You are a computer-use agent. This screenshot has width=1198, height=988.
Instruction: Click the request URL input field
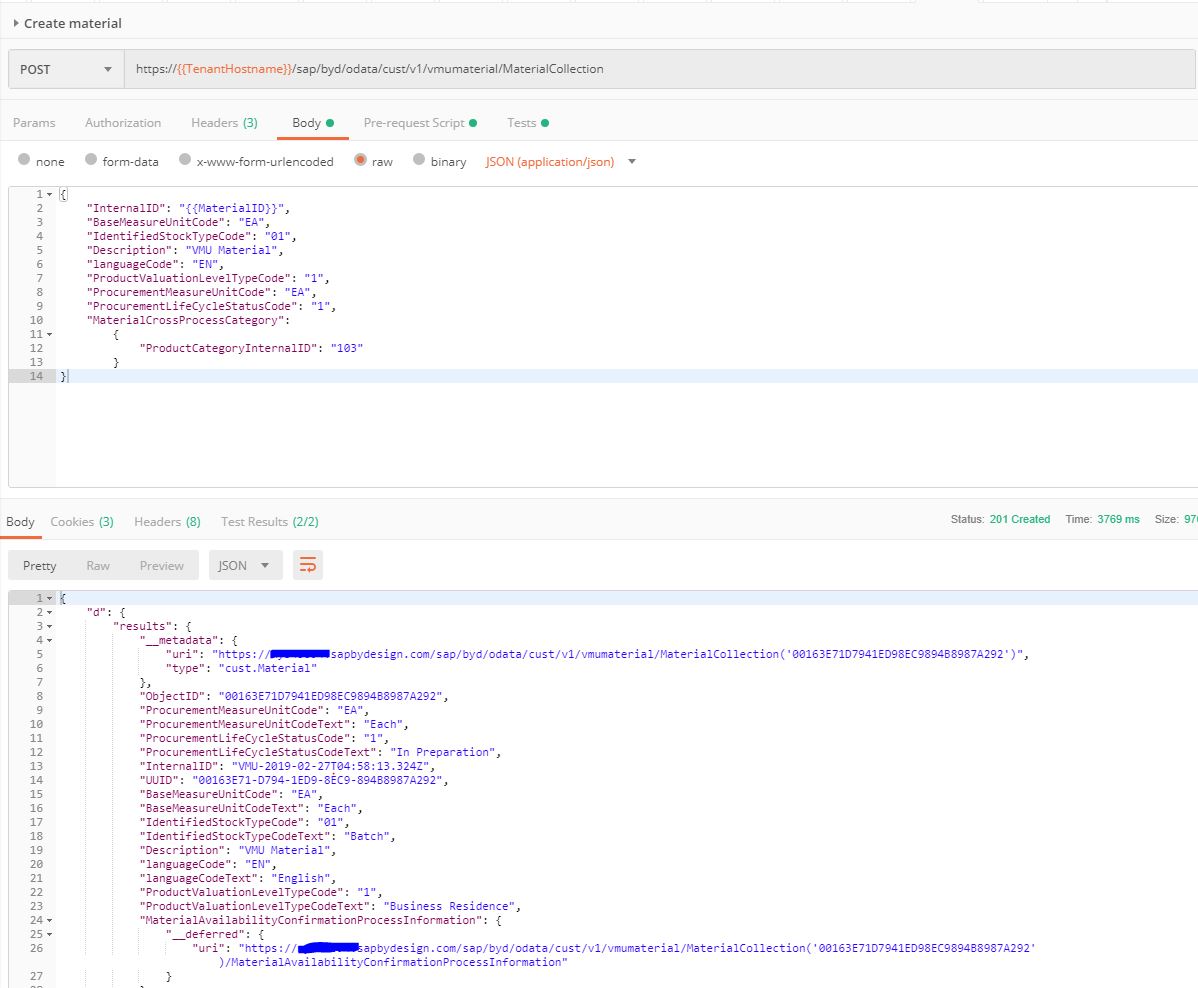click(x=660, y=70)
